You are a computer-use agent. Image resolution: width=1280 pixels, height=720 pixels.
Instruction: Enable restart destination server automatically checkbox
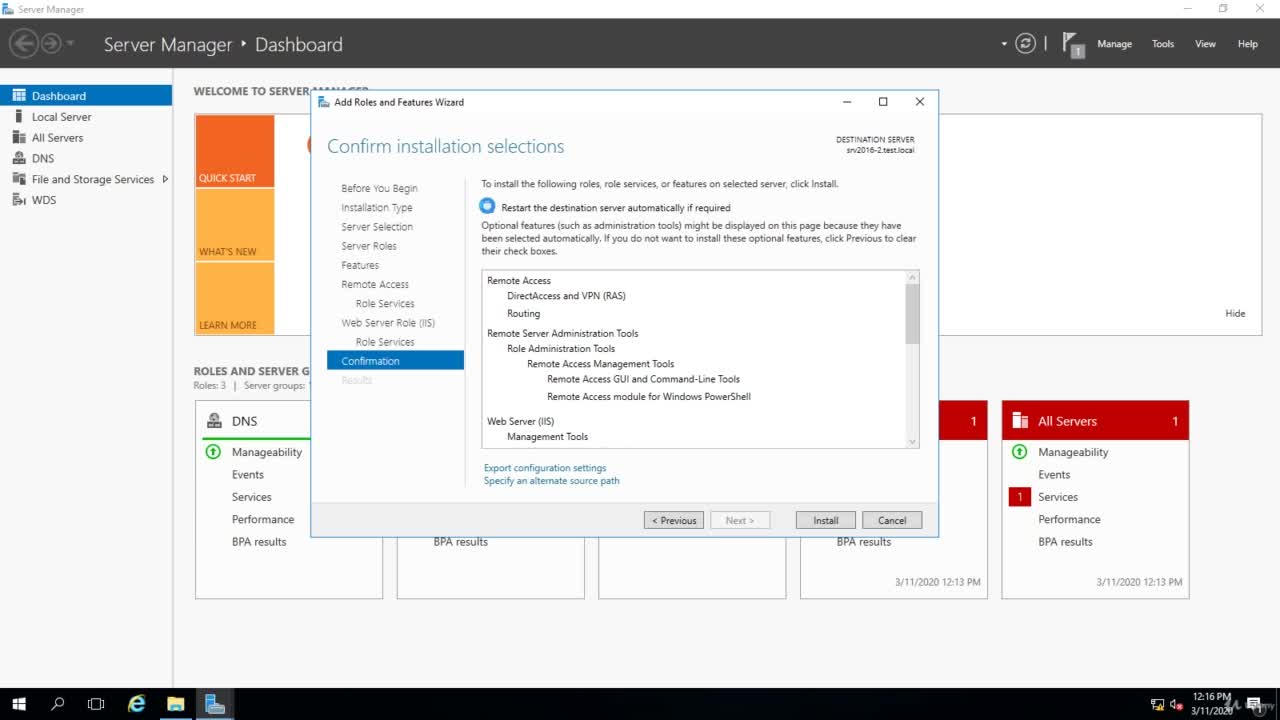487,207
